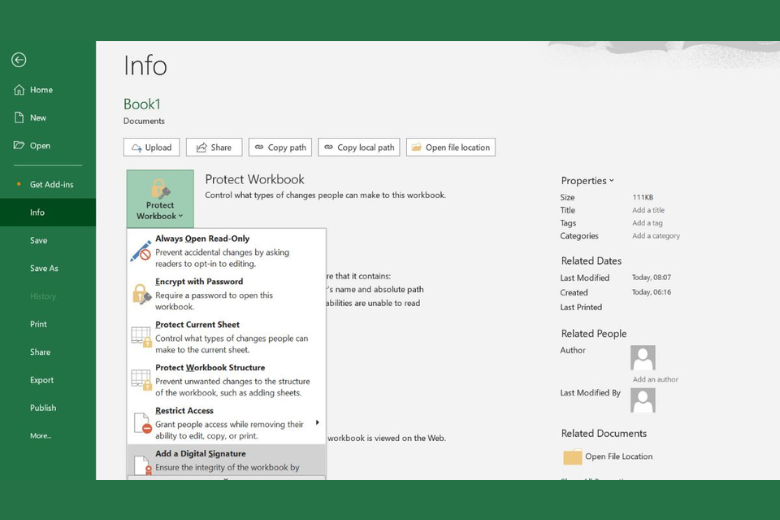
Task: Click the back arrow circle icon
Action: 19,60
